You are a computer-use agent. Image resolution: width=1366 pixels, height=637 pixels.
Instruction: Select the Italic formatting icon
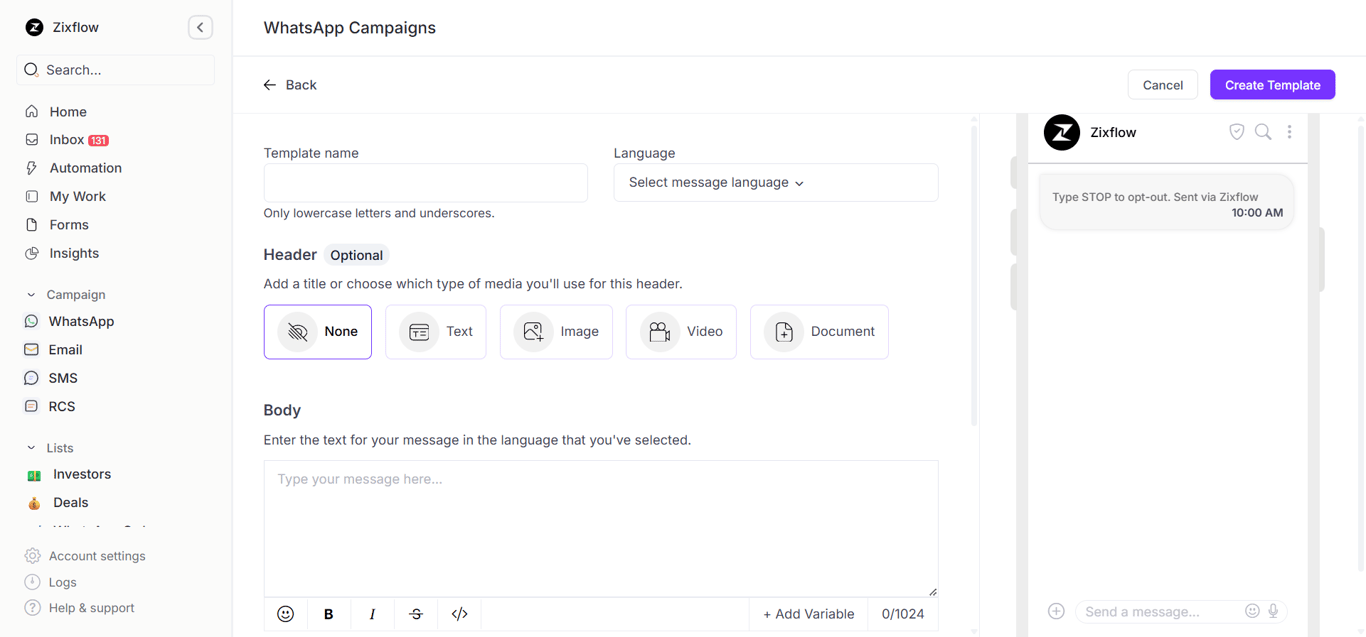click(x=372, y=613)
